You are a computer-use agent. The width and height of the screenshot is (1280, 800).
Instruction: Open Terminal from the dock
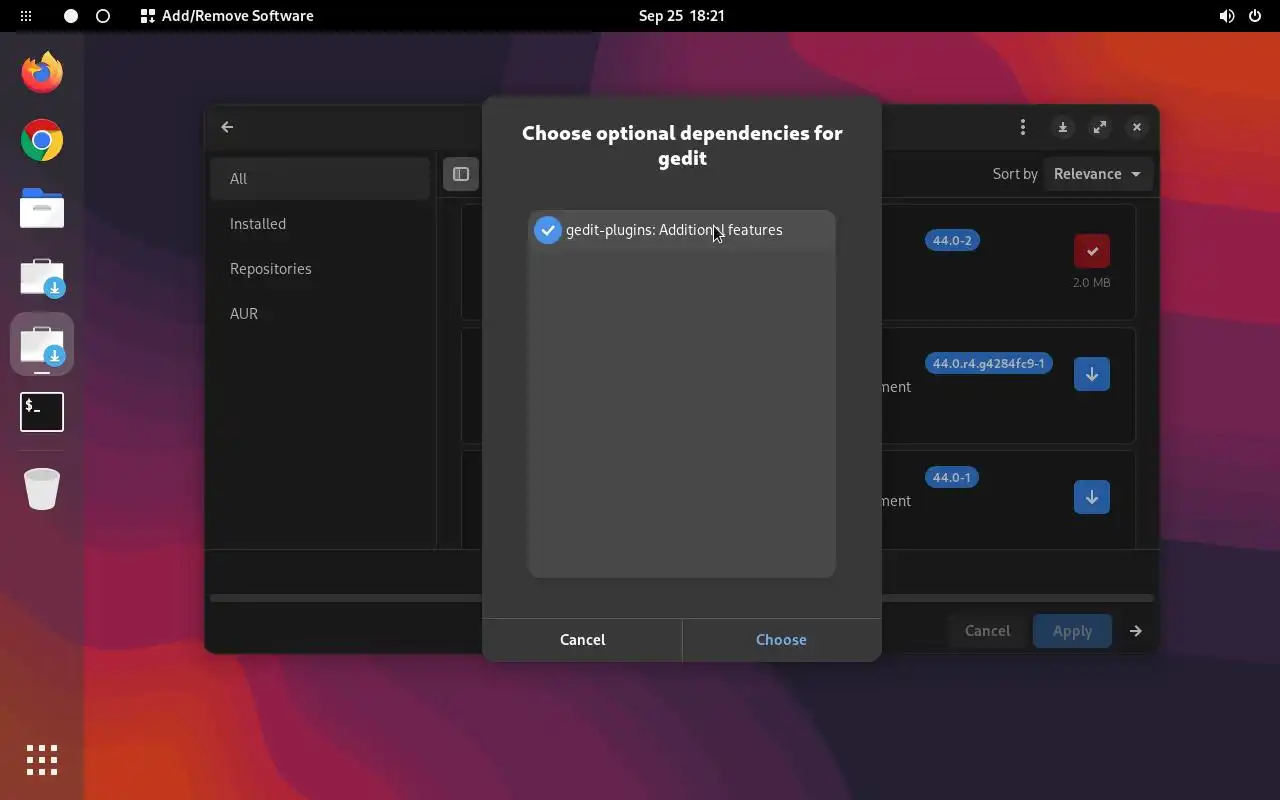(42, 412)
